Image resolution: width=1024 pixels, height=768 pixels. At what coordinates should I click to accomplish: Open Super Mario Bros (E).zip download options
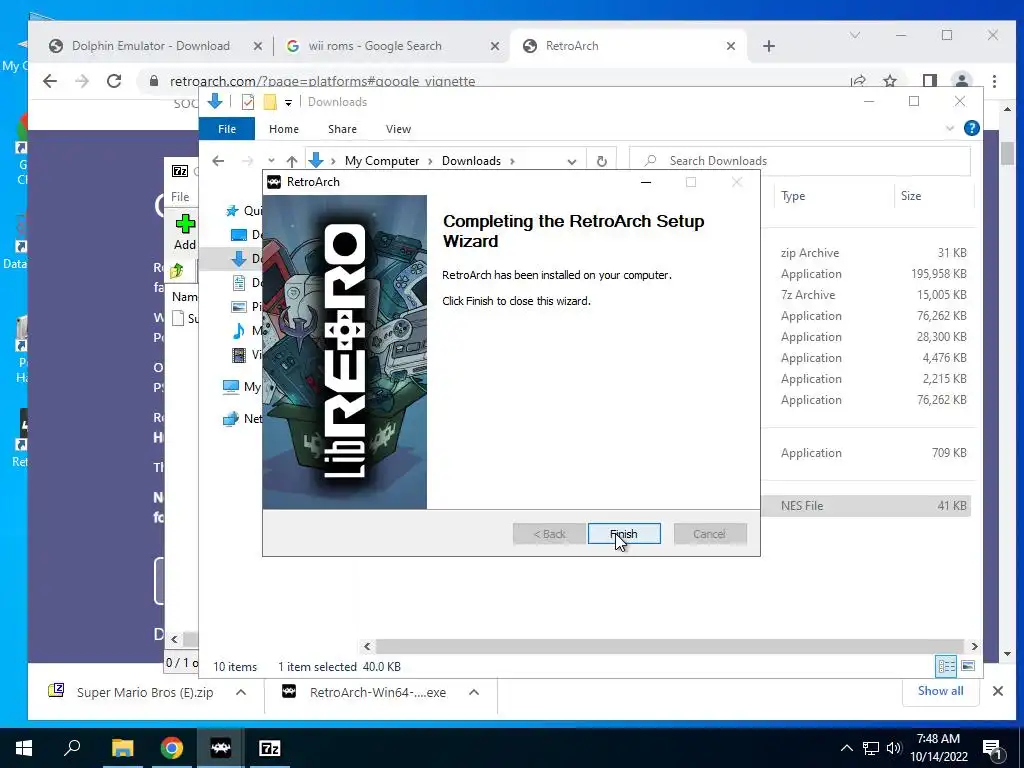click(241, 692)
